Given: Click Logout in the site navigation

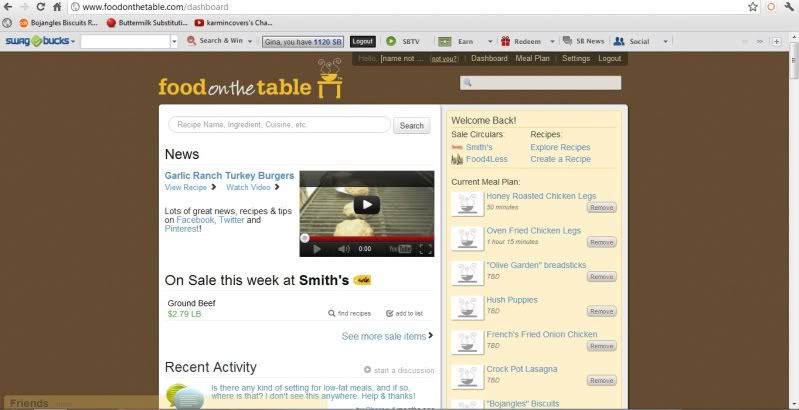Looking at the screenshot, I should pyautogui.click(x=609, y=59).
